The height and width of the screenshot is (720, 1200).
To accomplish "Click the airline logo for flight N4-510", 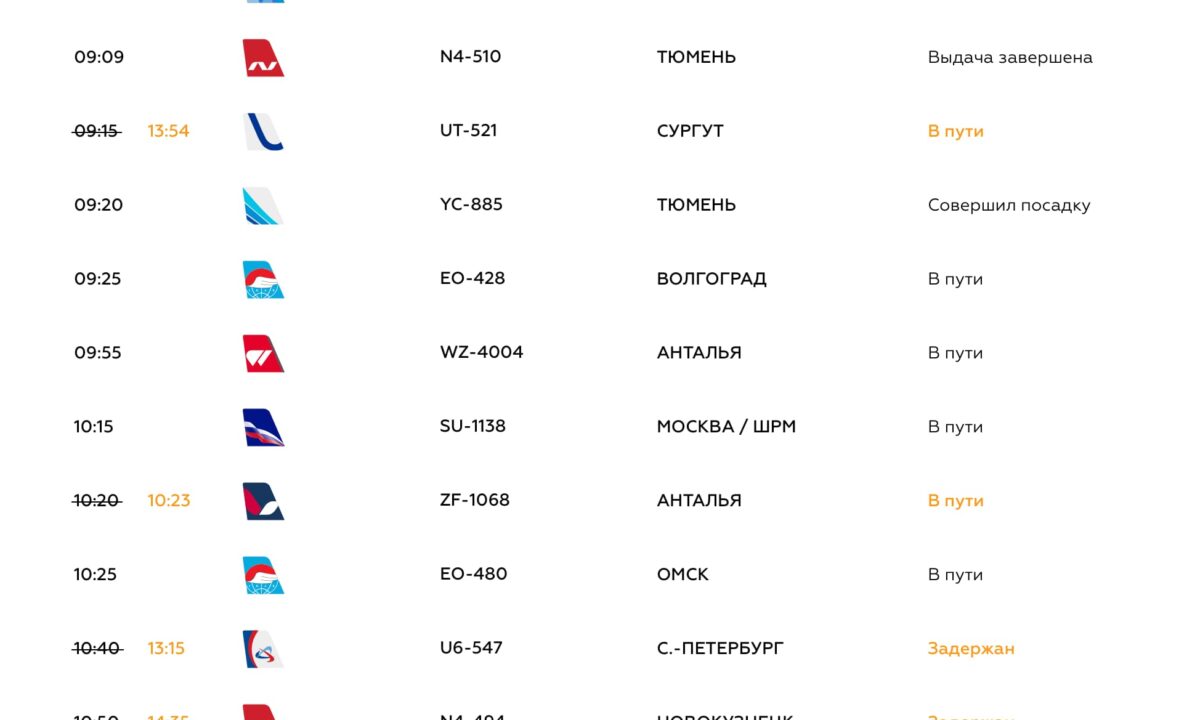I will tap(264, 58).
